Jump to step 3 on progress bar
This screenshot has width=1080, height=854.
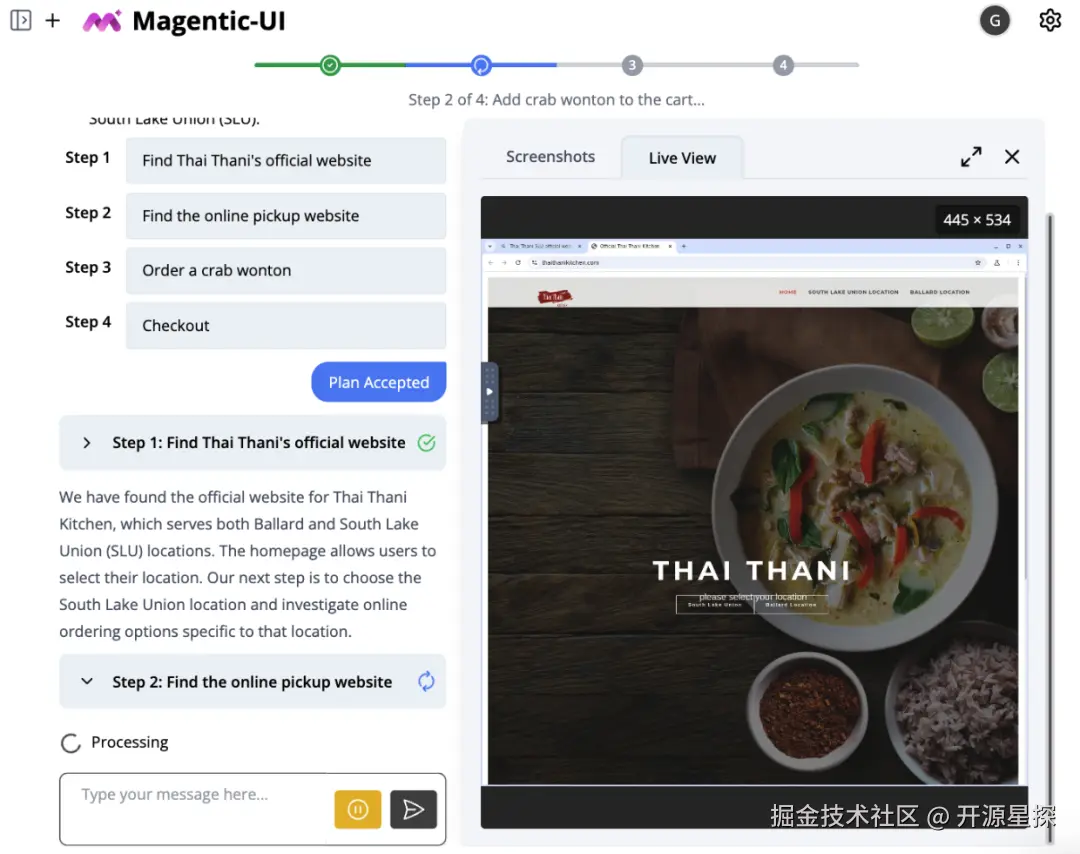point(632,65)
